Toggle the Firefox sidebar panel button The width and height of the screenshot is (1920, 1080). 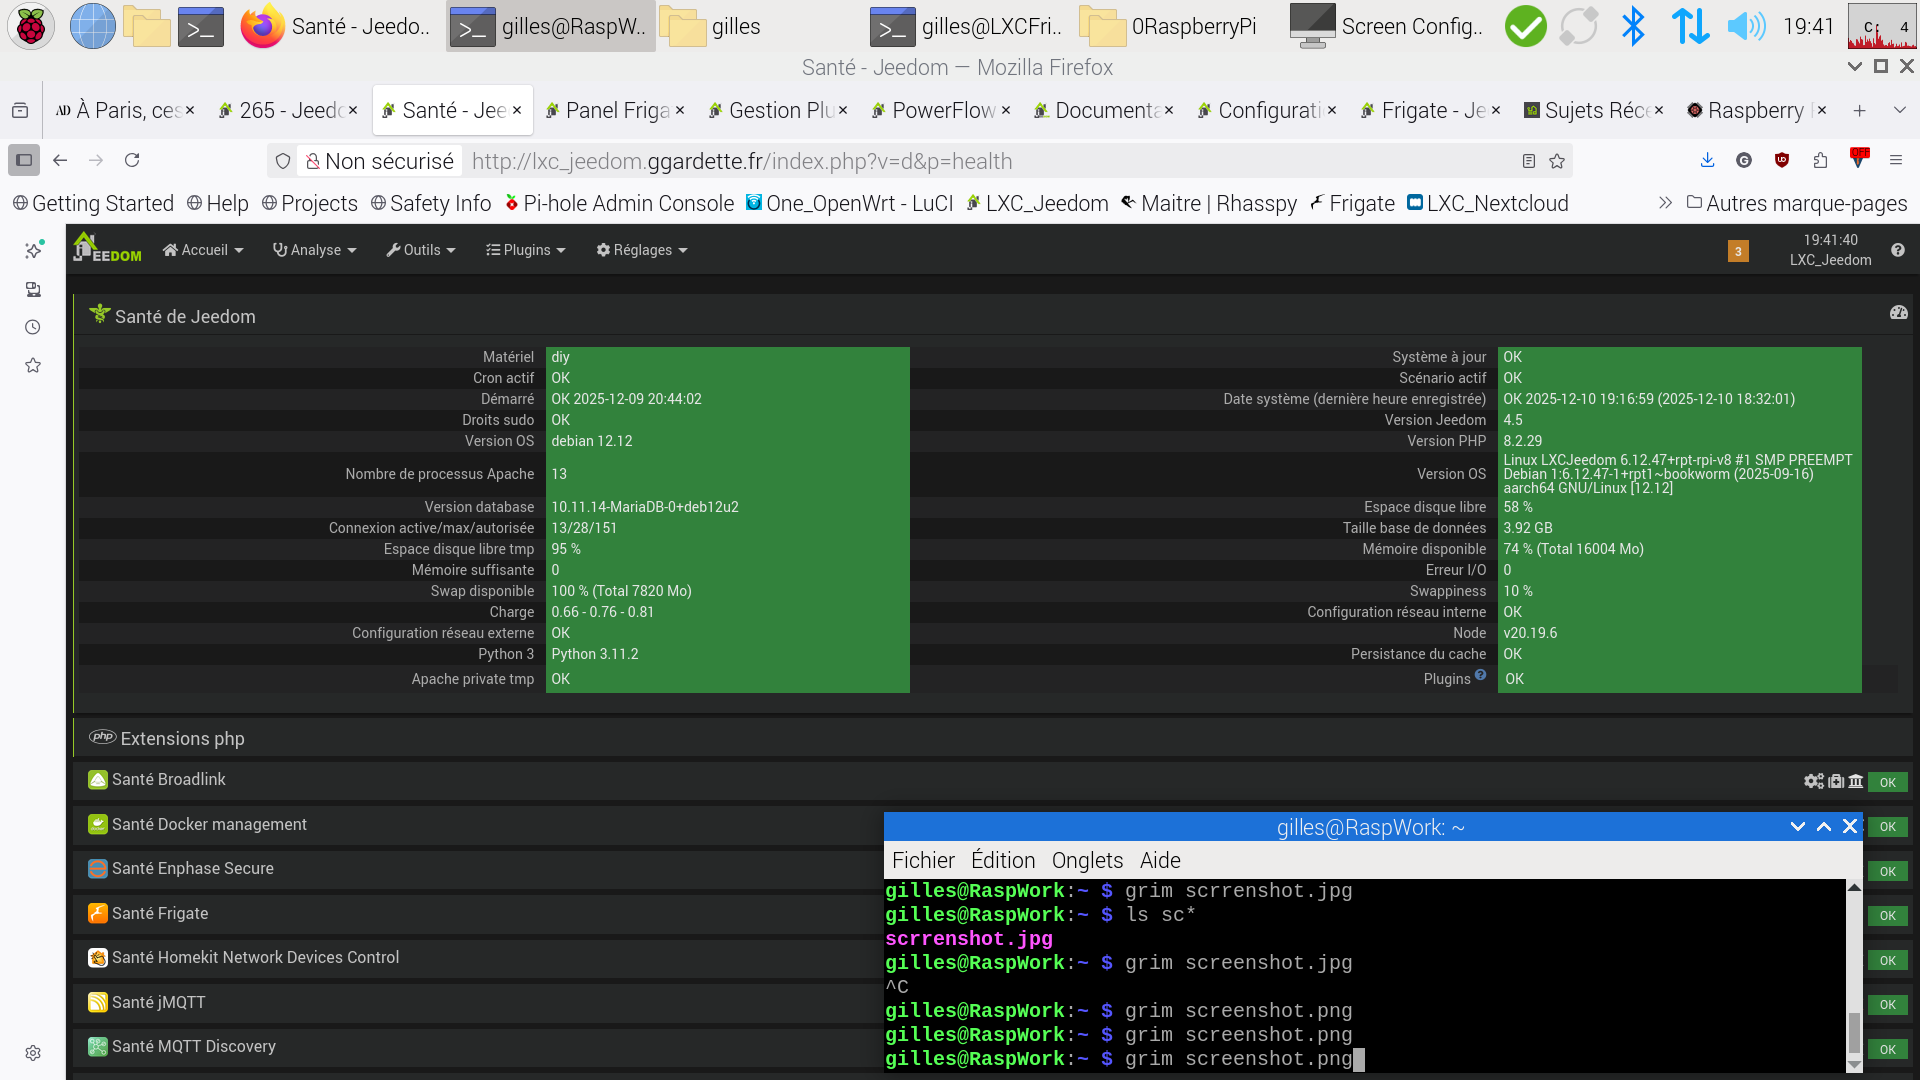coord(24,160)
